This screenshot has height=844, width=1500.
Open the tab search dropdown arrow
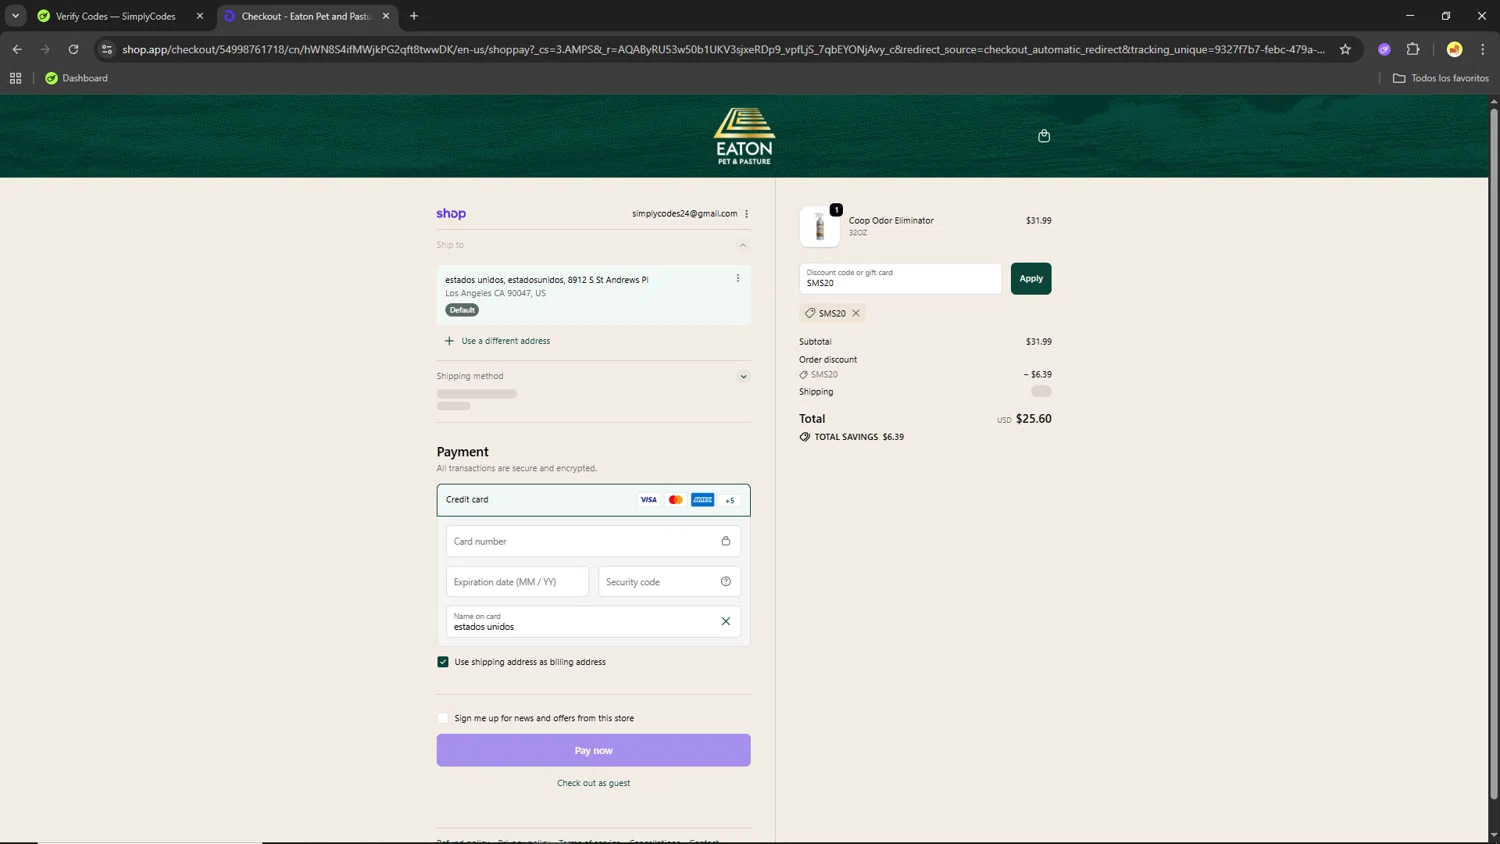15,16
